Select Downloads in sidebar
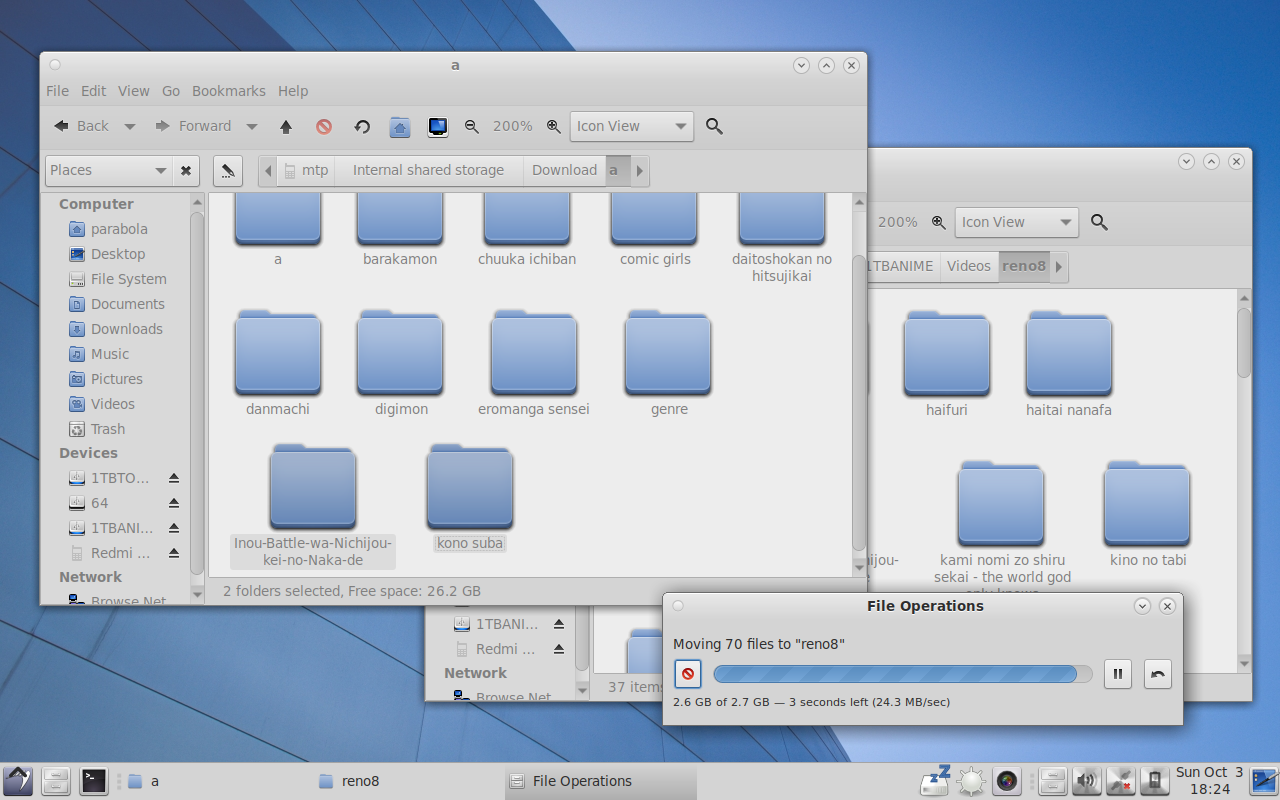This screenshot has height=800, width=1280. (x=126, y=329)
